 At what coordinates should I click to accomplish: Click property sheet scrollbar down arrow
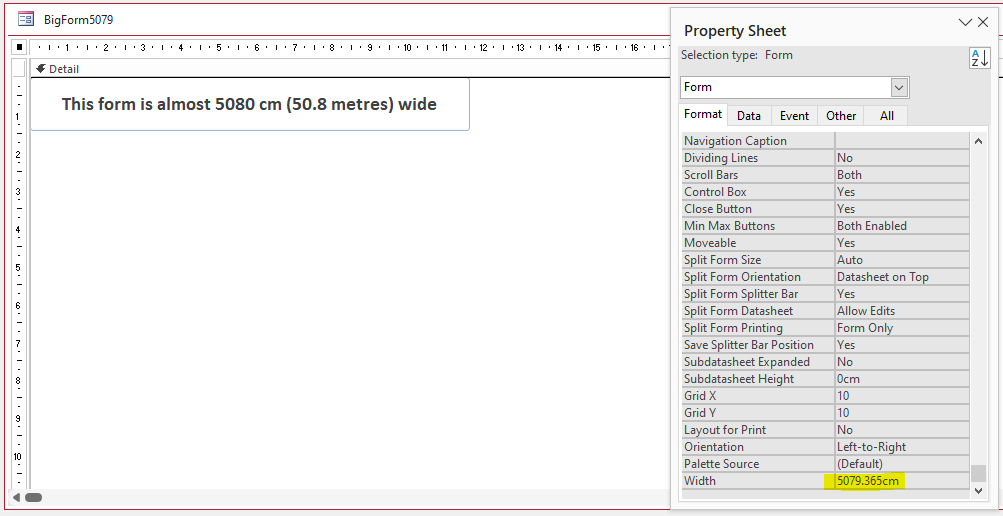pos(978,490)
